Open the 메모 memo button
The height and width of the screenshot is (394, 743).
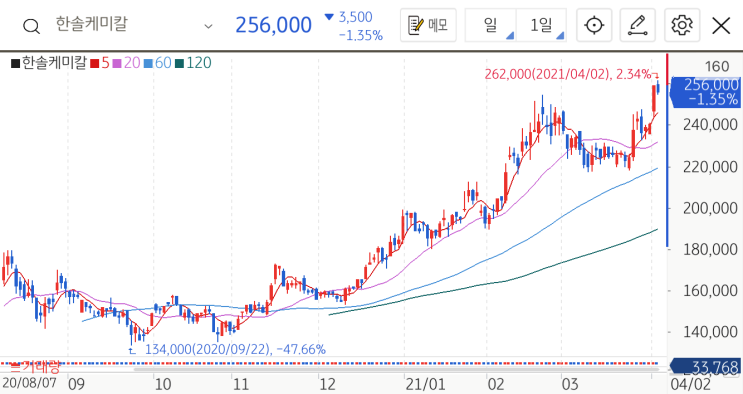pyautogui.click(x=428, y=25)
